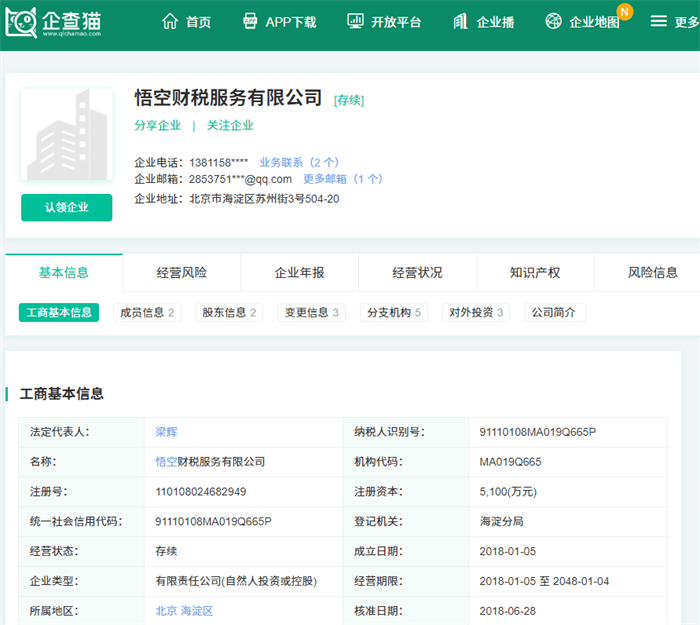Switch to the 基本信息 tab

64,272
